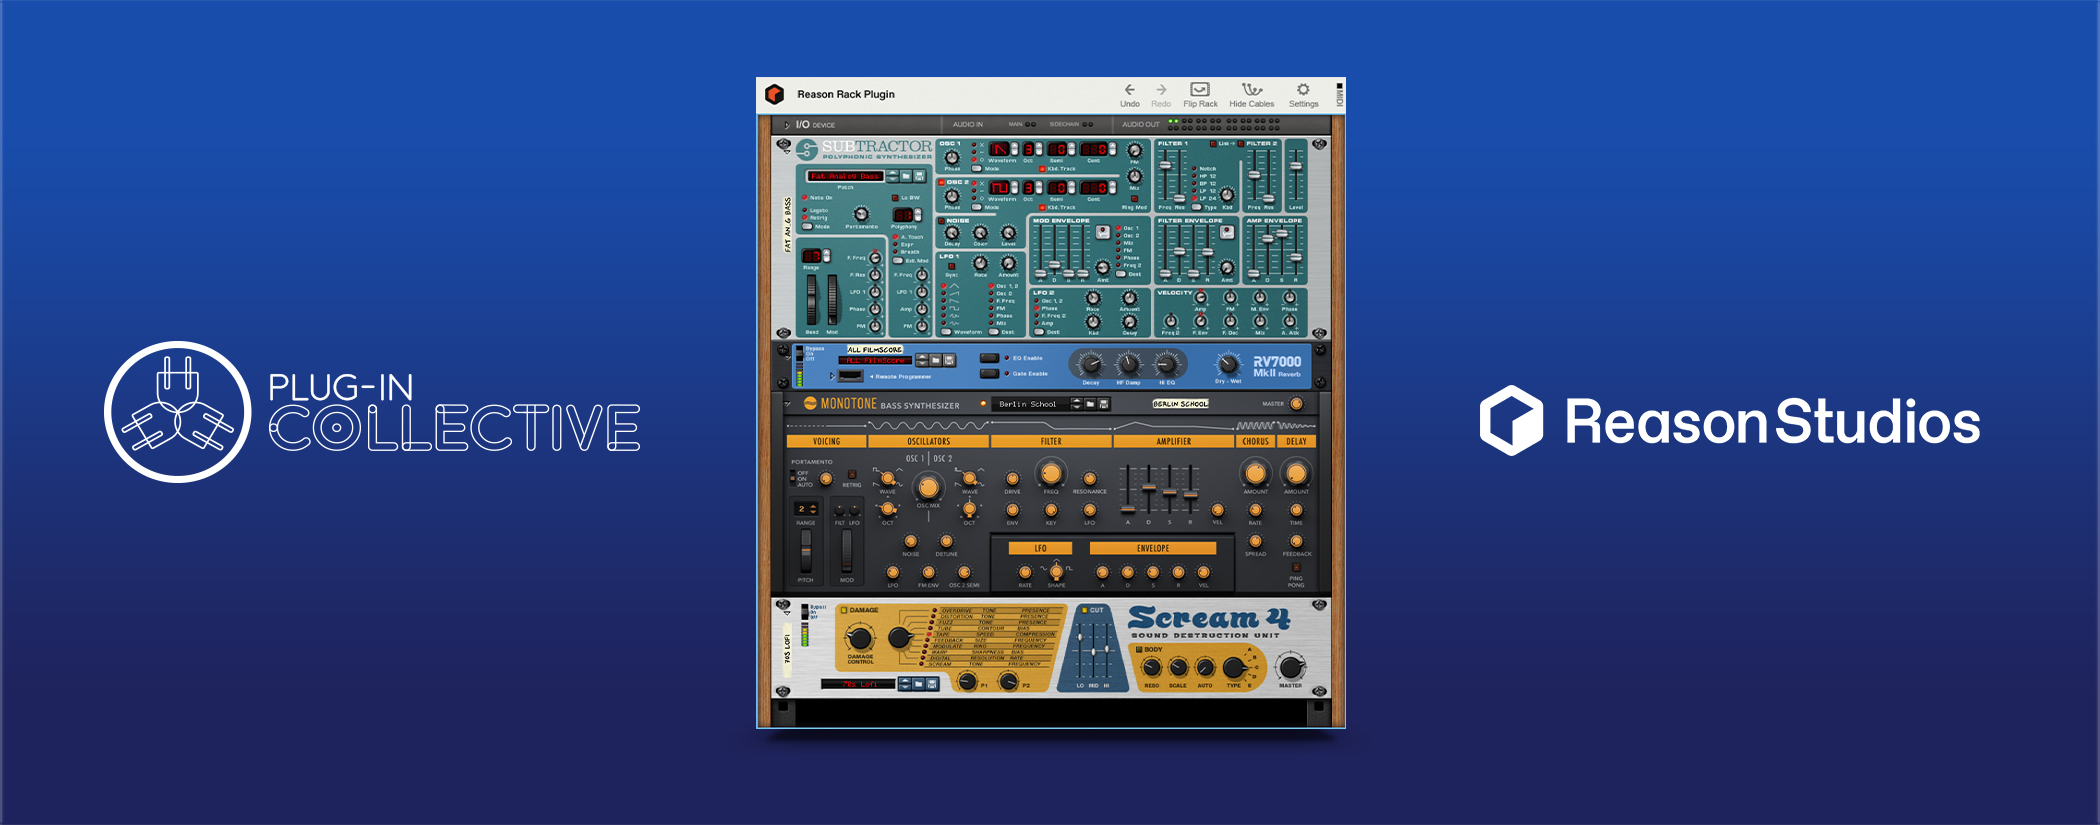Click the Monotone Amplifier section header
Viewport: 2100px width, 825px height.
(1174, 441)
